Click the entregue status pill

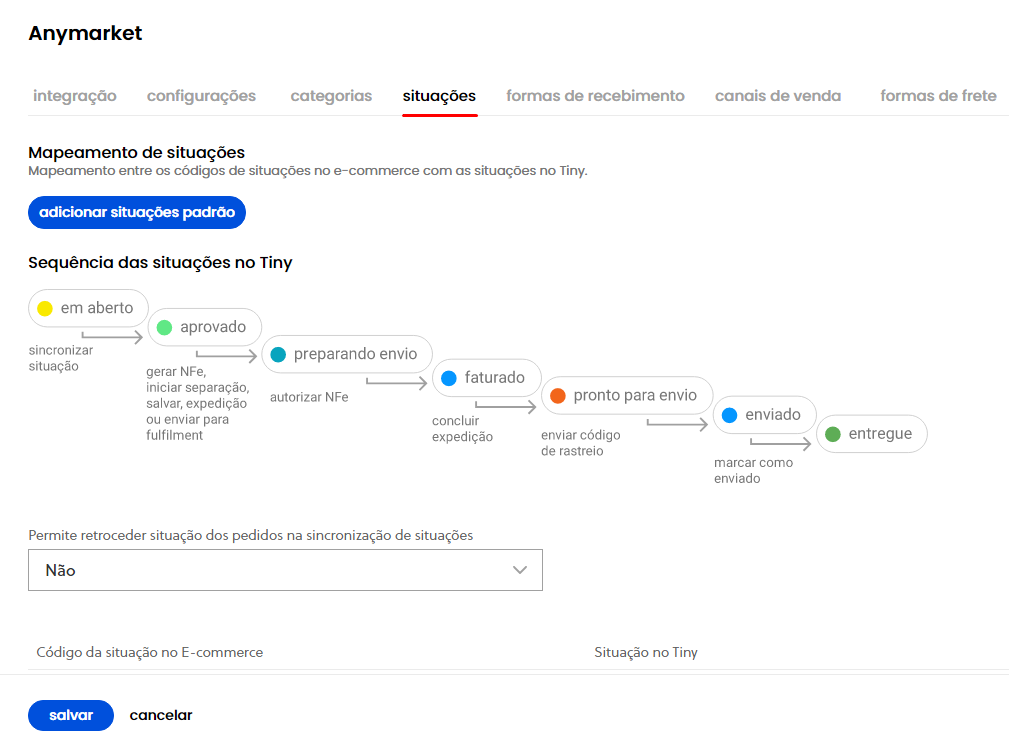point(872,434)
